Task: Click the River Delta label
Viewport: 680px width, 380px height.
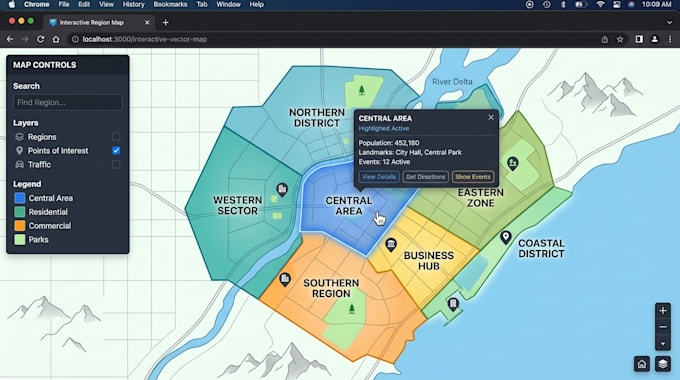Action: coord(452,82)
